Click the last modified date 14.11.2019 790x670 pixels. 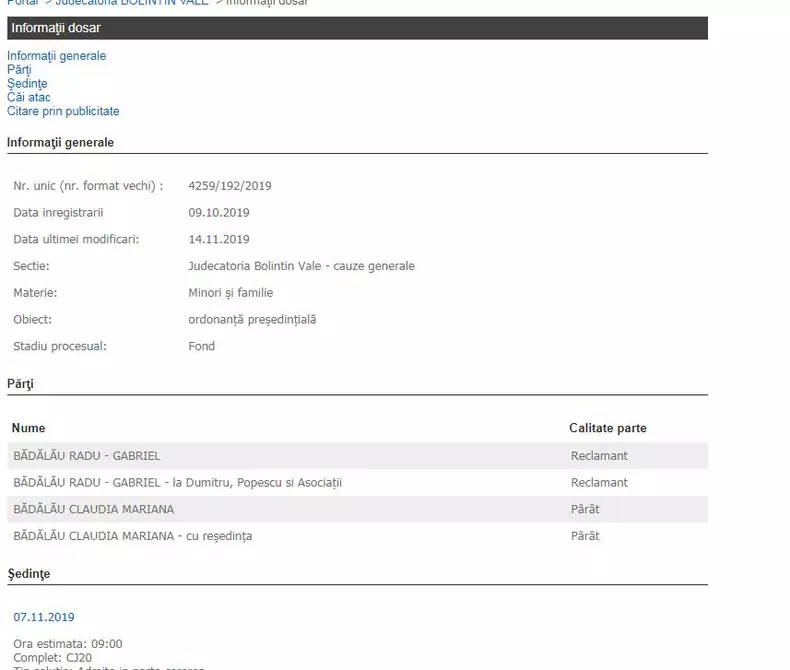point(219,240)
